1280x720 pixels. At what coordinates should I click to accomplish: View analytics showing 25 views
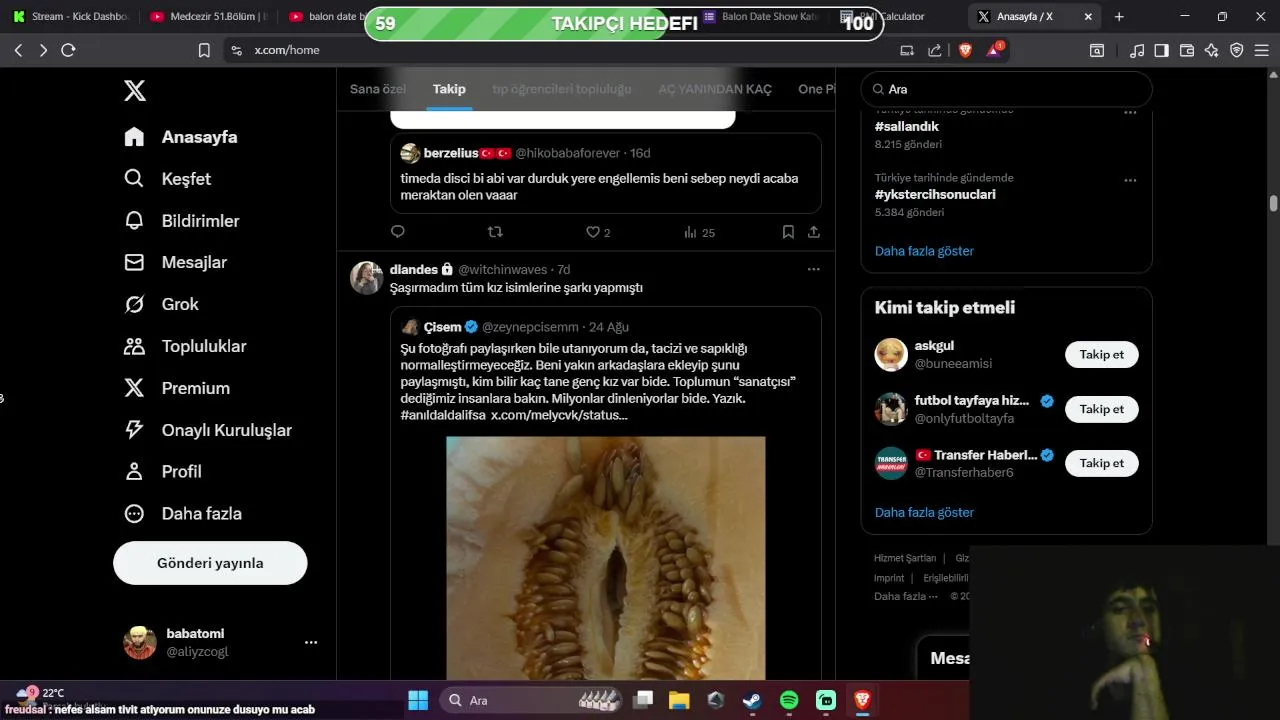[x=699, y=232]
